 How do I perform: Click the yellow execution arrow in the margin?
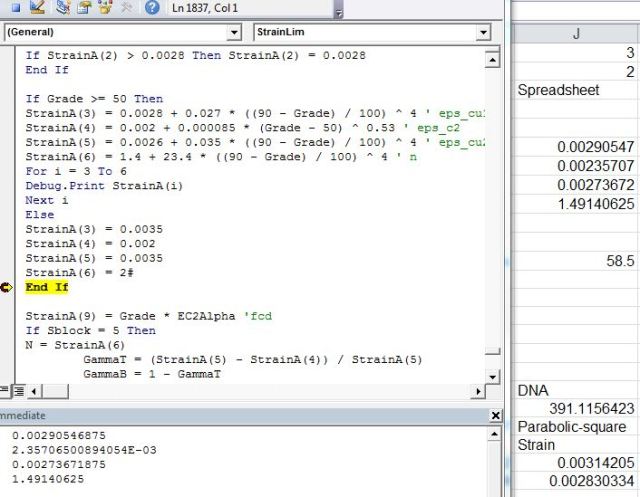[x=9, y=287]
